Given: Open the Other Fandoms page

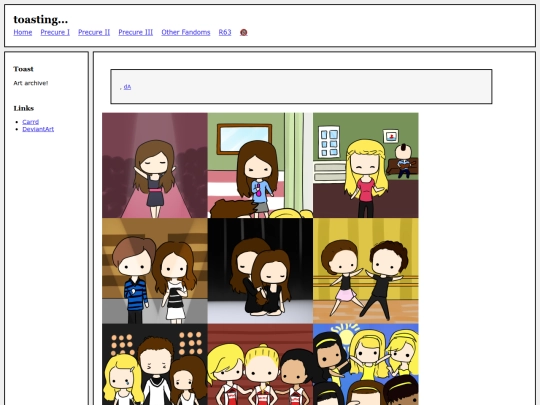Looking at the screenshot, I should tap(186, 32).
